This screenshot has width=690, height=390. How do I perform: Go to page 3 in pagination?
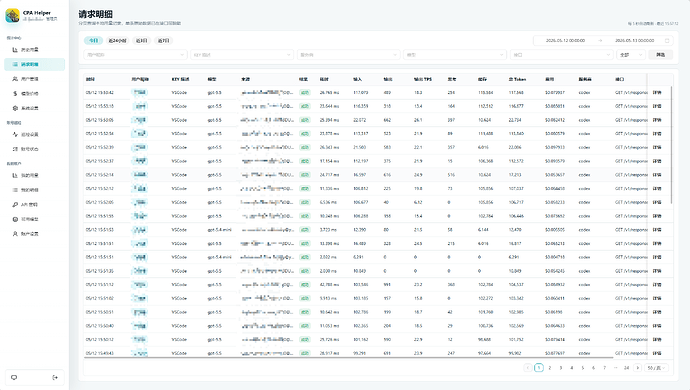[561, 368]
